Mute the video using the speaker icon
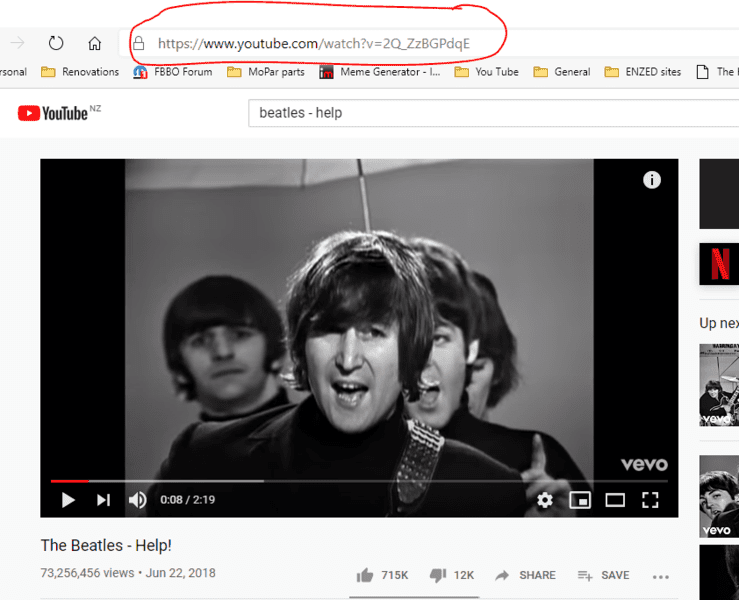 coord(138,500)
